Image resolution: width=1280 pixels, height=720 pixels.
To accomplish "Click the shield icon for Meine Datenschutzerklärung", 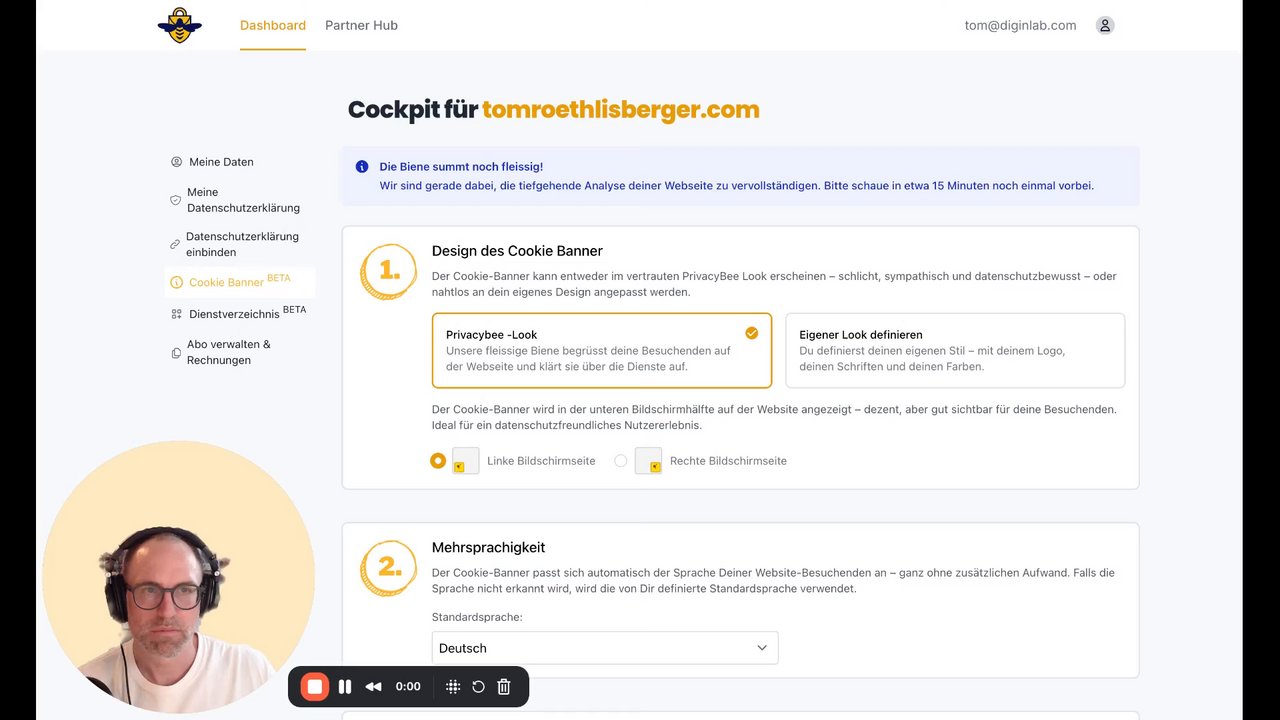I will point(175,200).
